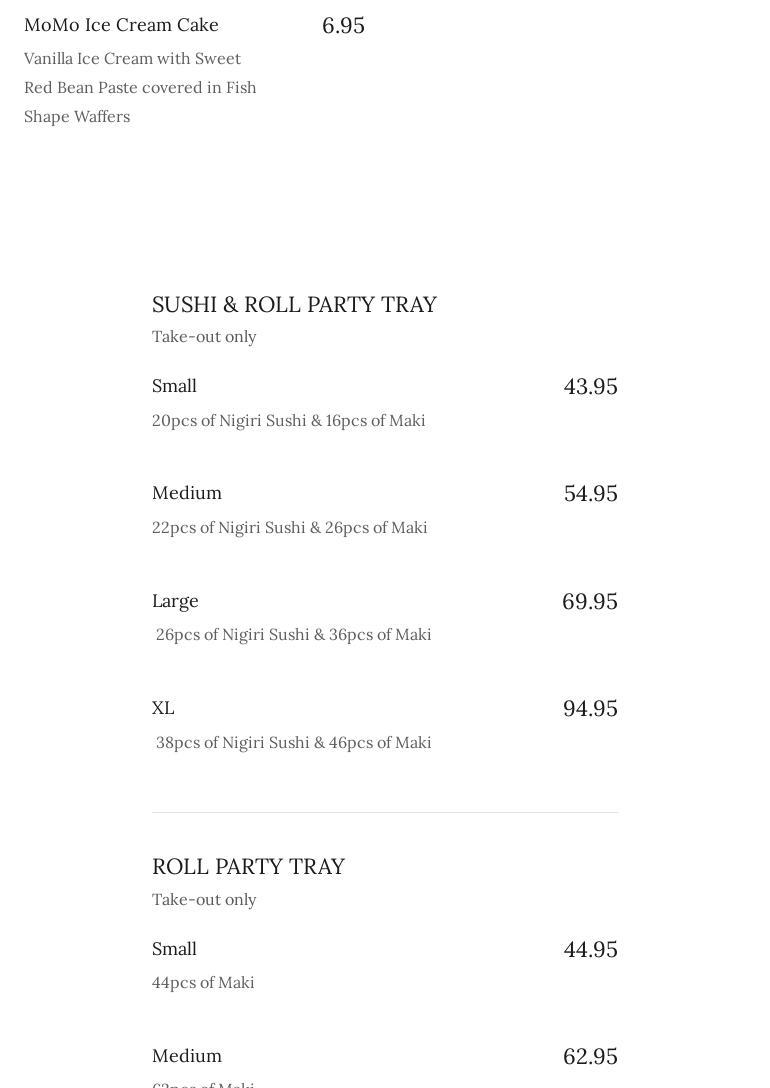Open the SUSHI & ROLL PARTY TRAY heading
This screenshot has width=770, height=1088.
tap(294, 304)
